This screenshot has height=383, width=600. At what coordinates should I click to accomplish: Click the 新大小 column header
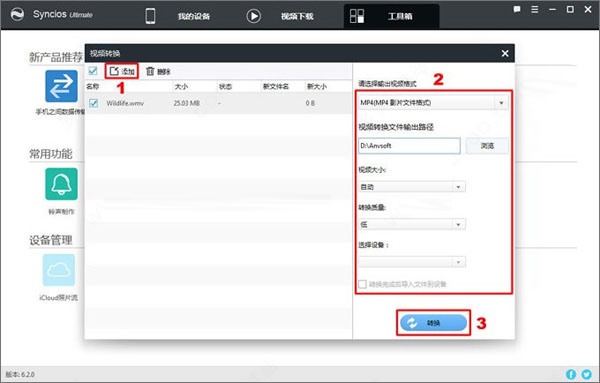(316, 86)
